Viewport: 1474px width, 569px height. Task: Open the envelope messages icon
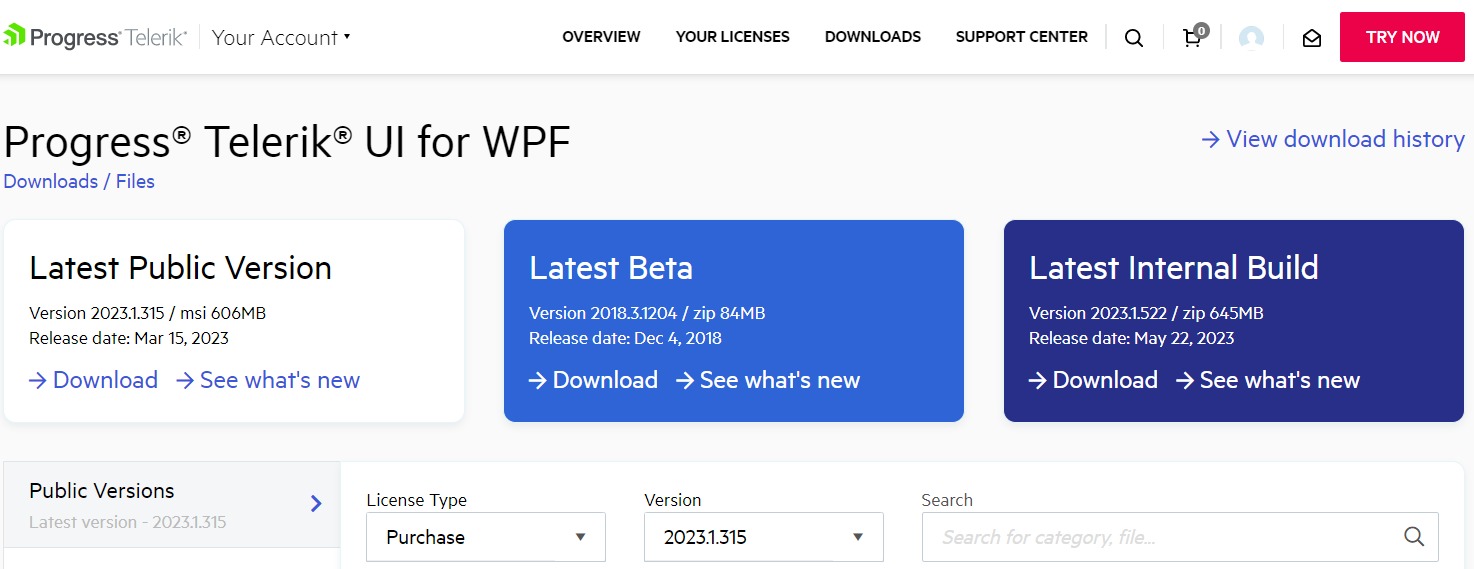(1312, 38)
